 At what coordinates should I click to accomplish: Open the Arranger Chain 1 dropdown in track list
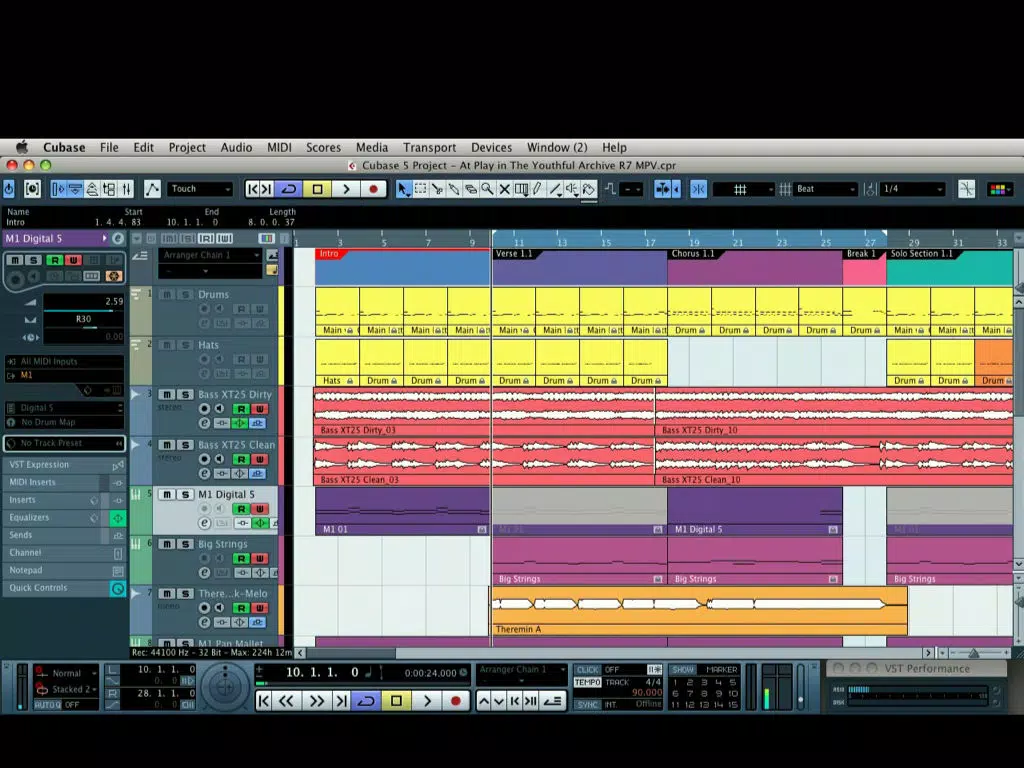210,255
